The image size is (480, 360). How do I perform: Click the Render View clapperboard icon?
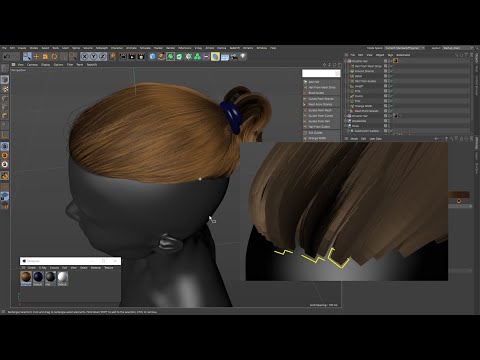tap(123, 57)
